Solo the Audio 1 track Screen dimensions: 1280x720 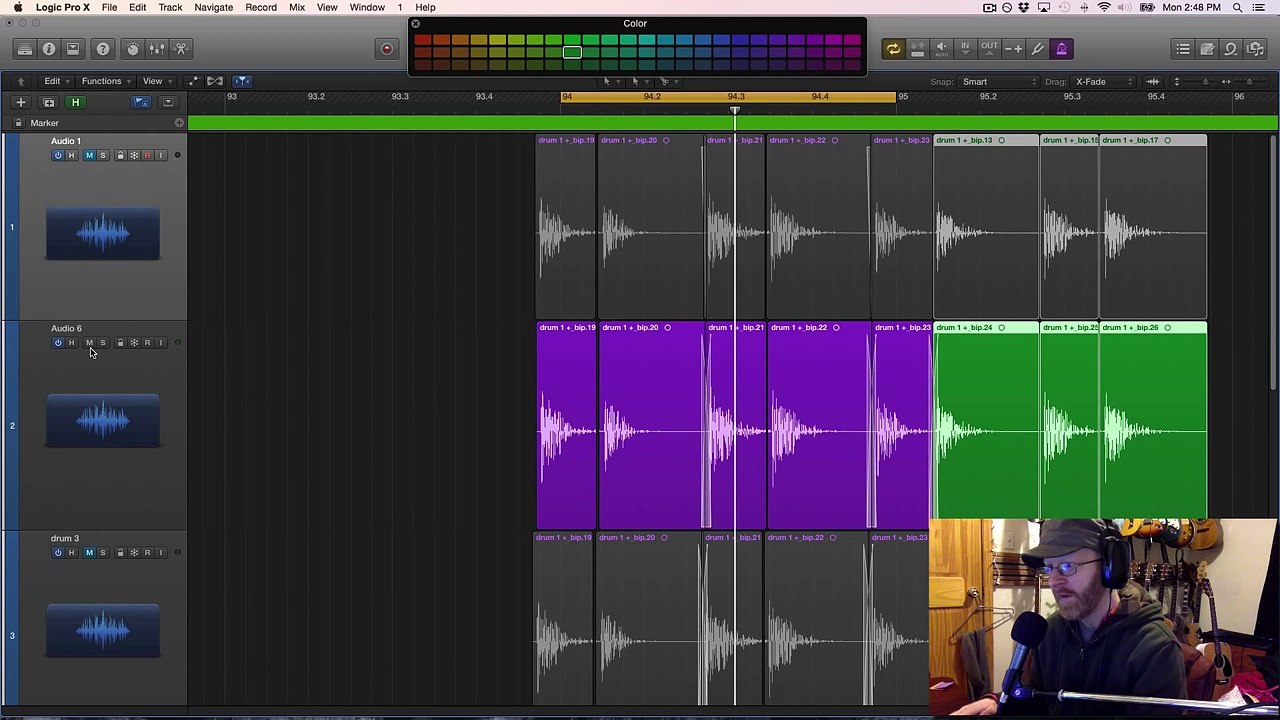point(103,155)
